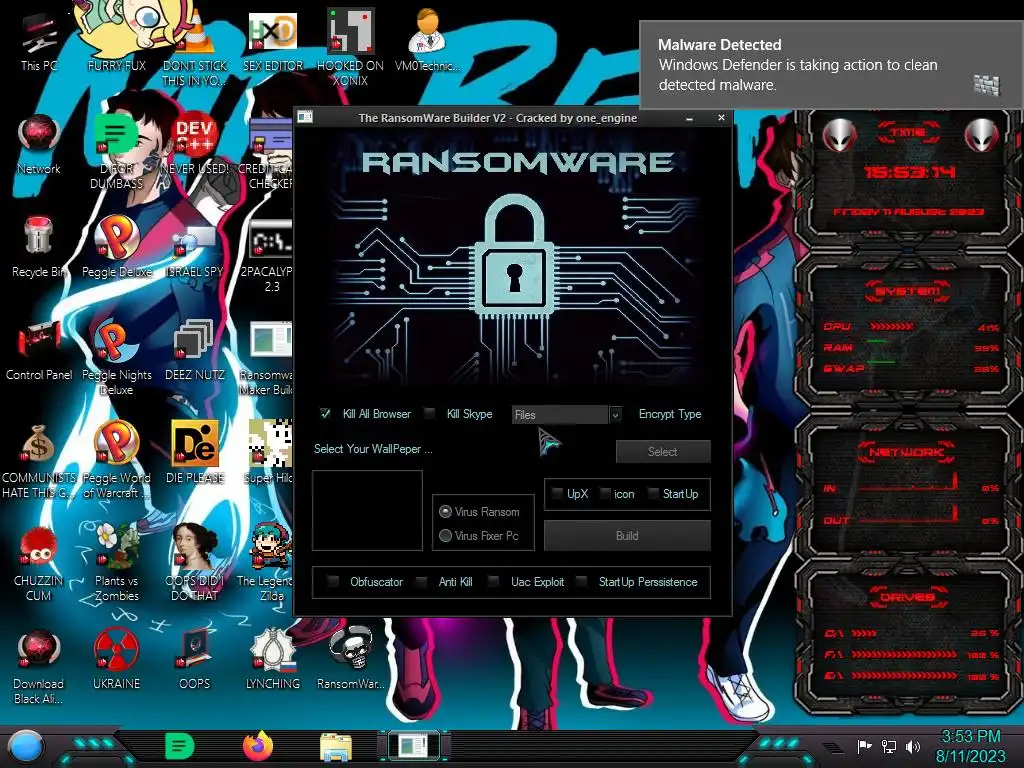
Task: Open the OOPS desktop shortcut
Action: (195, 660)
